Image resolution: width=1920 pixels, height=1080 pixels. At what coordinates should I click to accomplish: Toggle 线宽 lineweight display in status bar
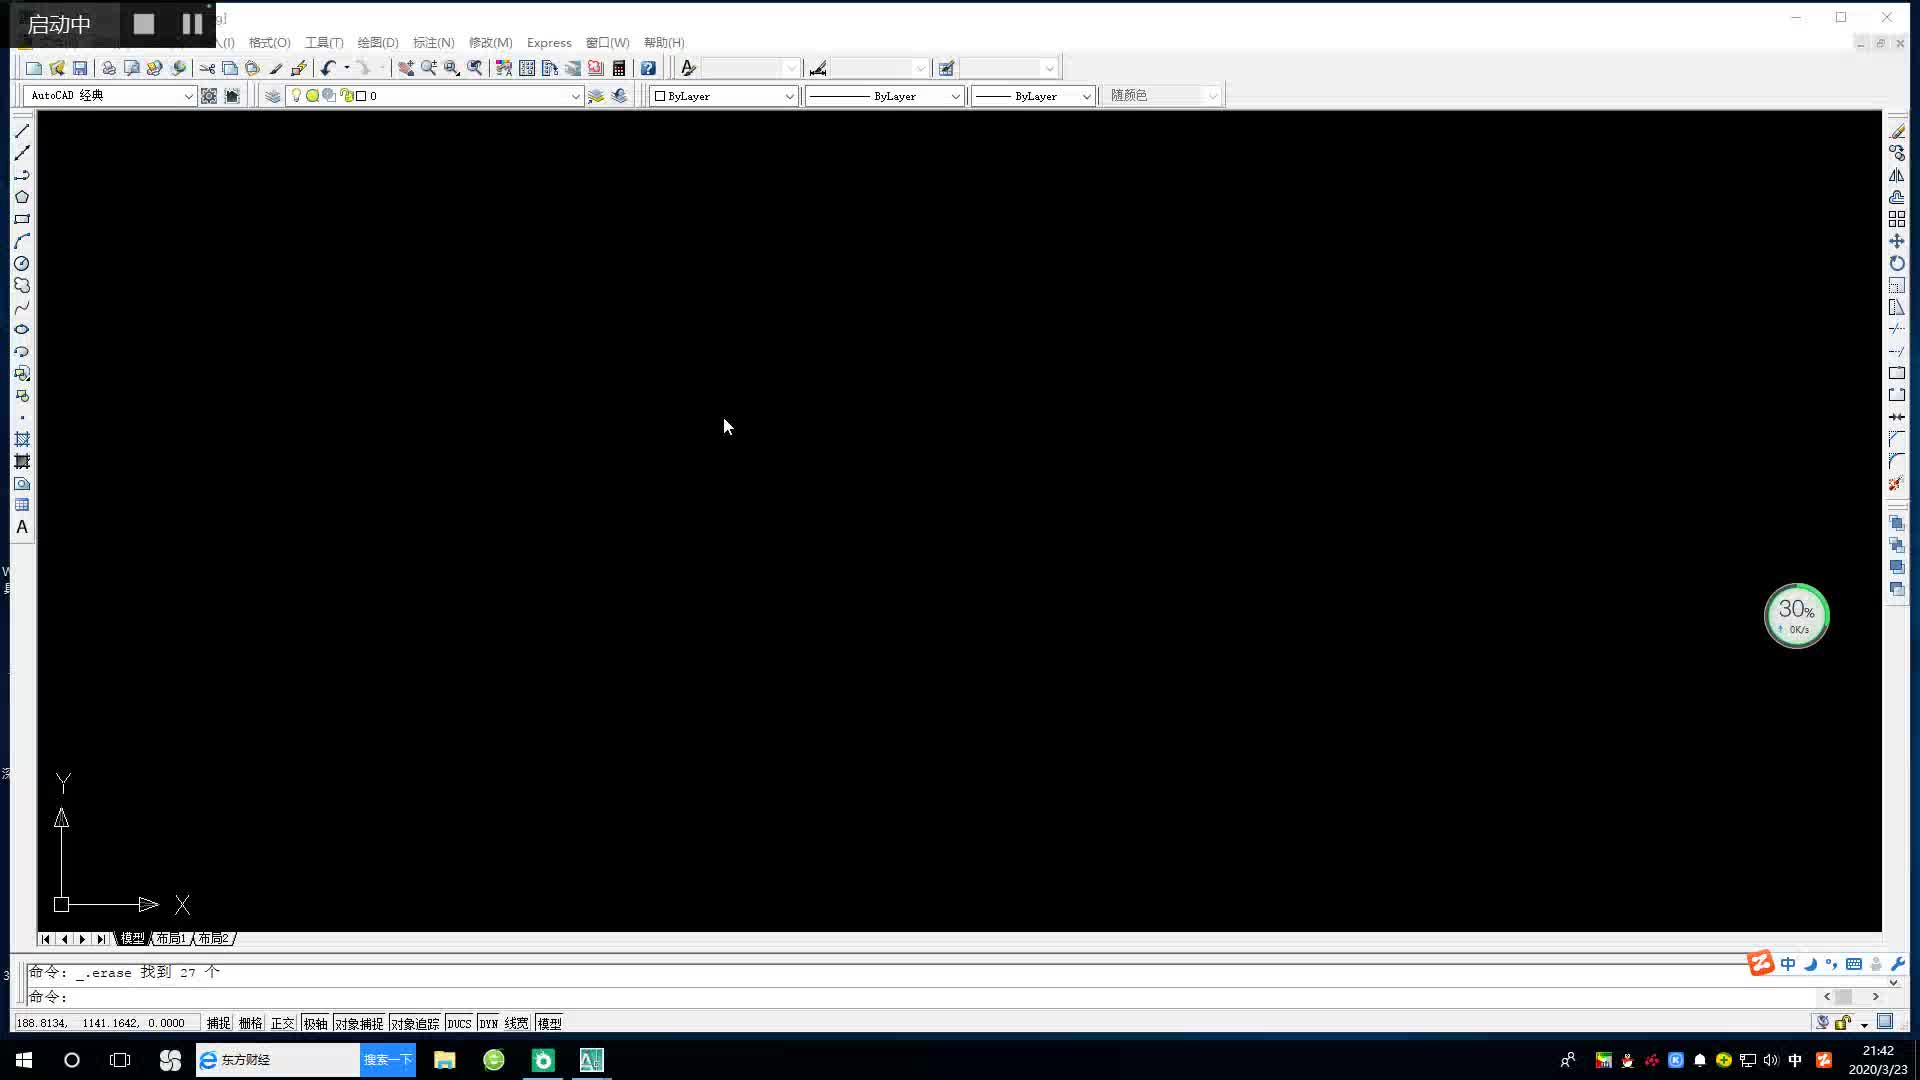516,1023
